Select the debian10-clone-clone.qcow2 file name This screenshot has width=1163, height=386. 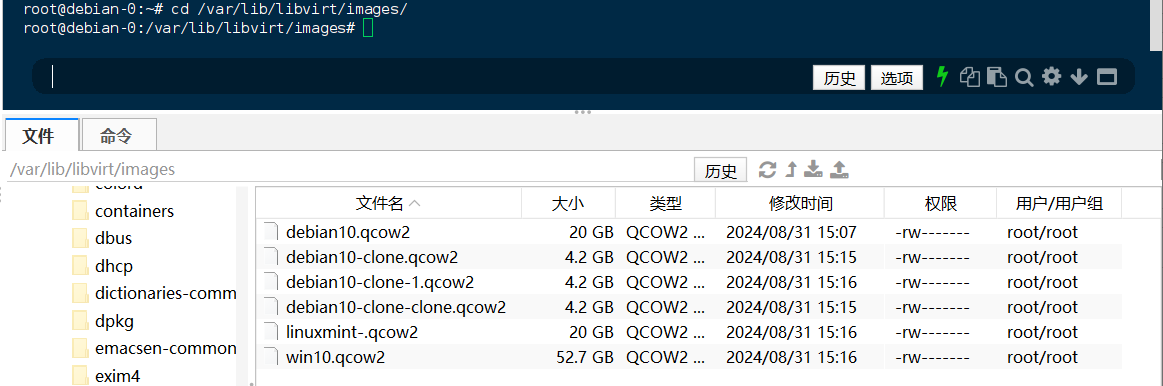395,307
